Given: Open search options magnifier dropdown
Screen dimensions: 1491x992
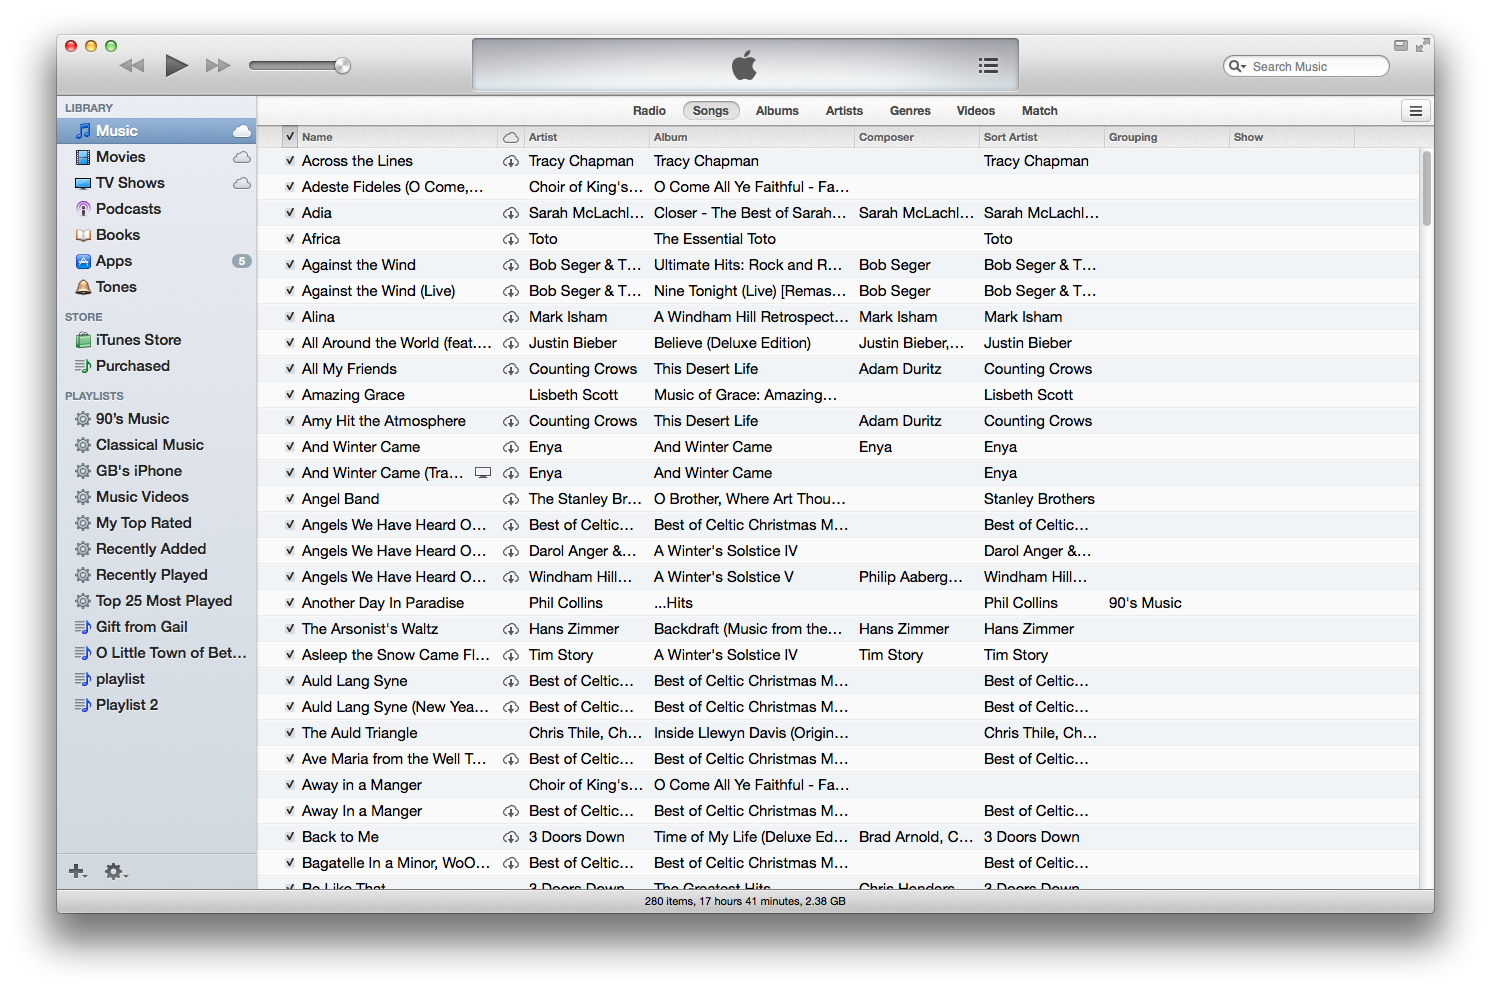Looking at the screenshot, I should [x=1238, y=67].
